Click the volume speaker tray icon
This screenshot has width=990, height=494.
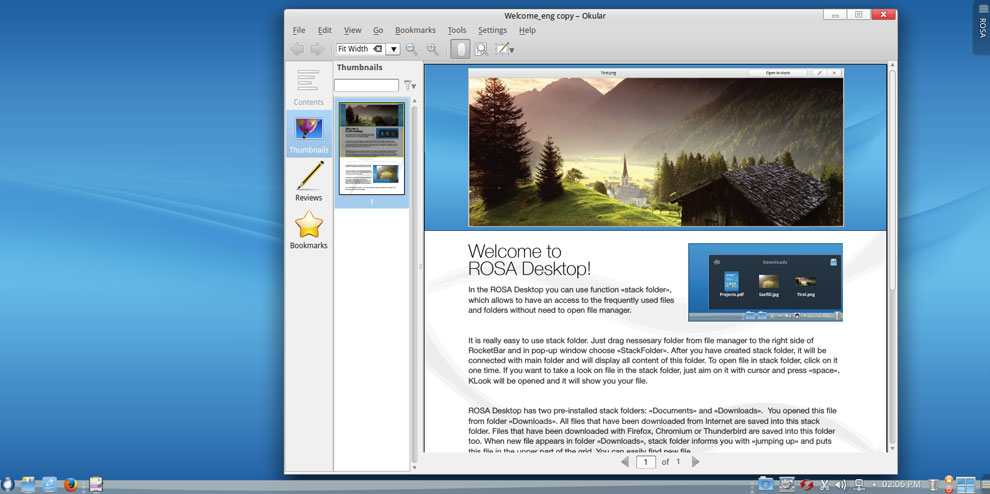tap(840, 485)
